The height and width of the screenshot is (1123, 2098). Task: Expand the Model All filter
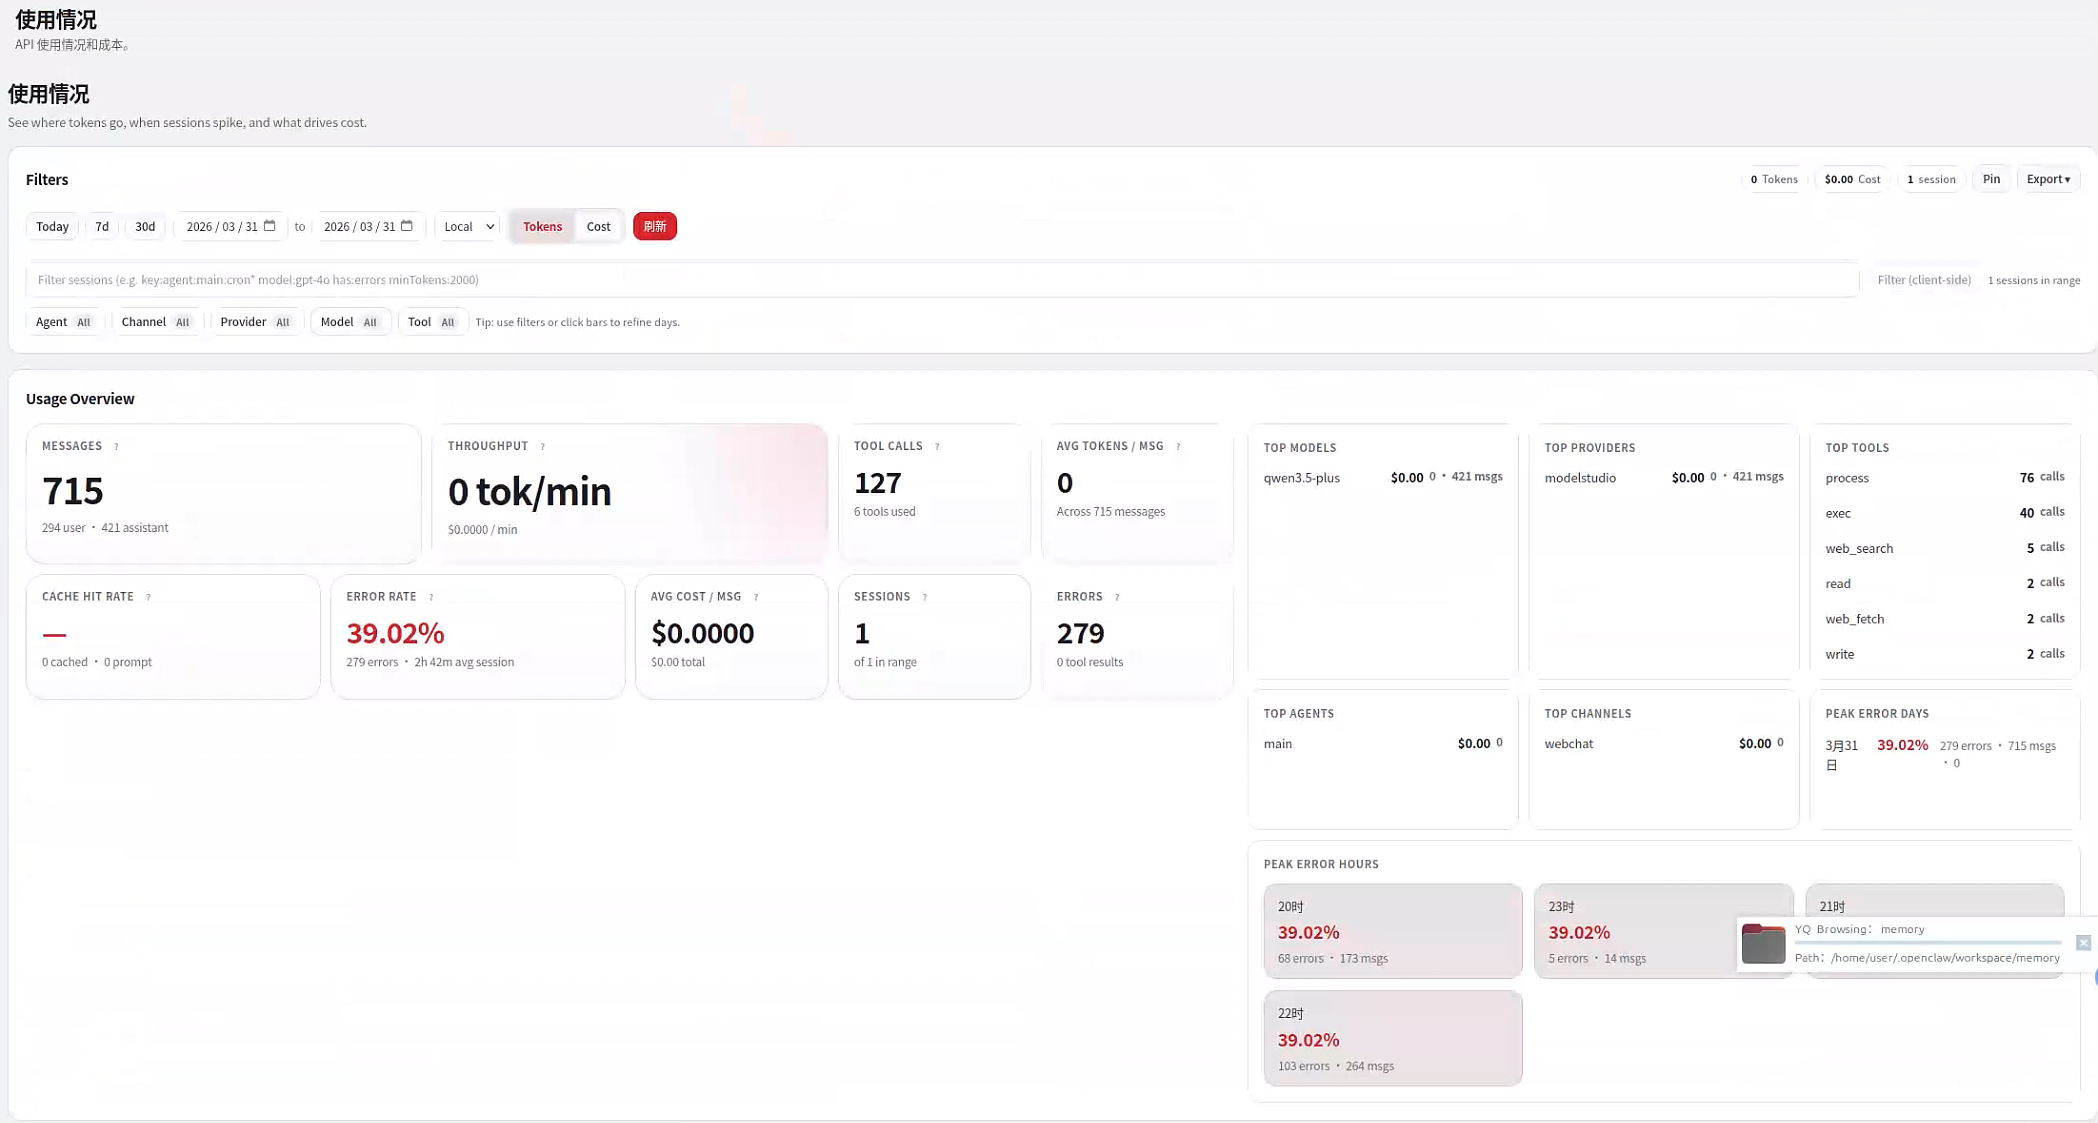[x=348, y=322]
